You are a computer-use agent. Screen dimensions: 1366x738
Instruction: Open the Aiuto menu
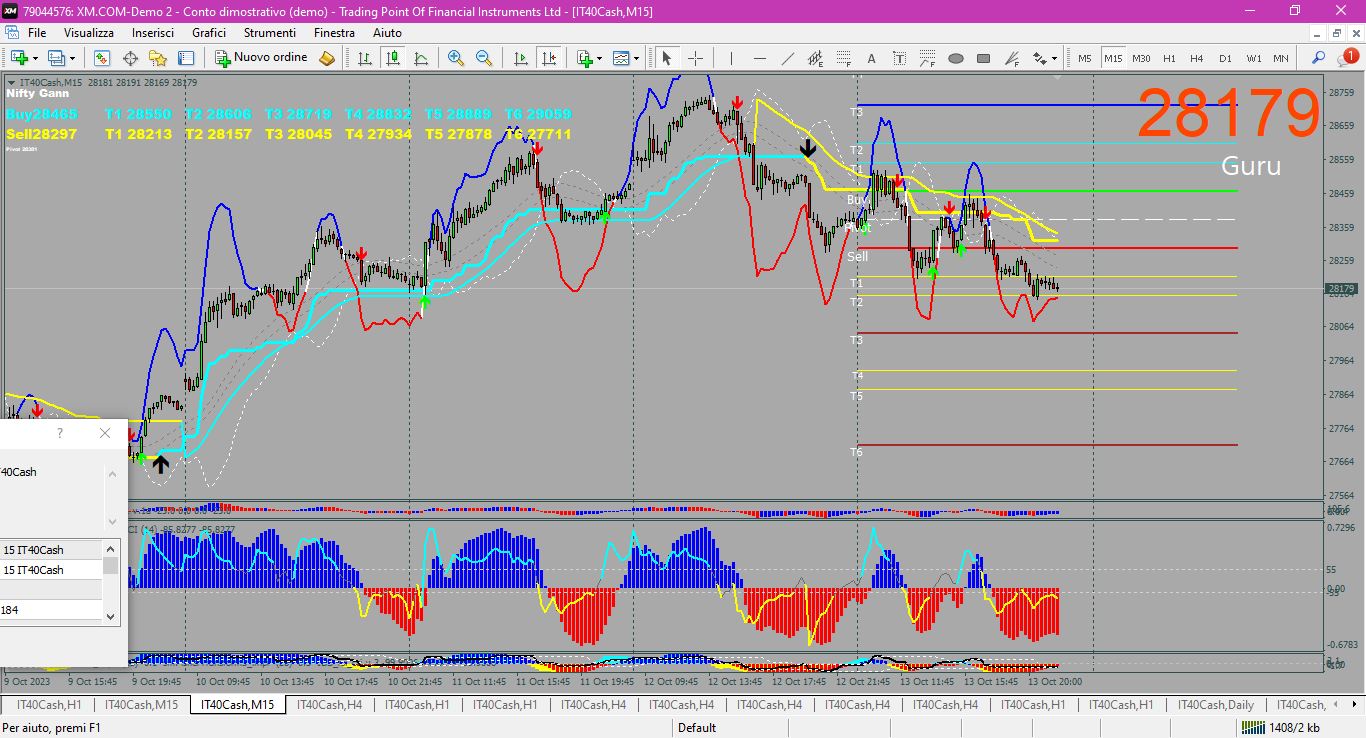[387, 32]
